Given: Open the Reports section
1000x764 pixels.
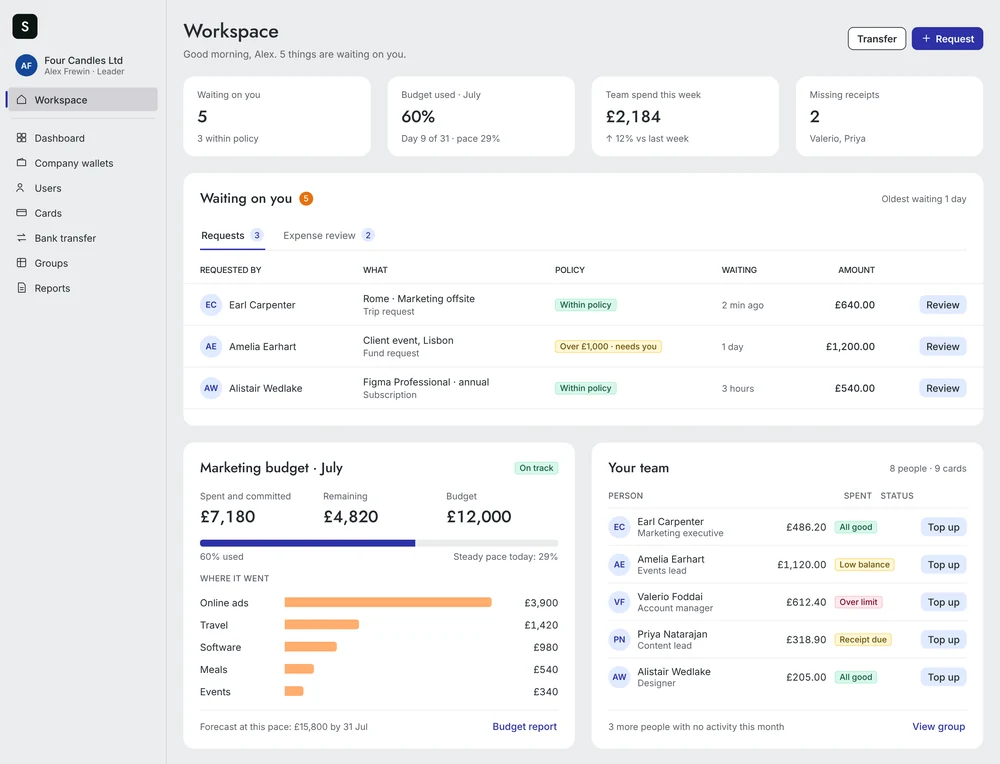Looking at the screenshot, I should click(83, 288).
